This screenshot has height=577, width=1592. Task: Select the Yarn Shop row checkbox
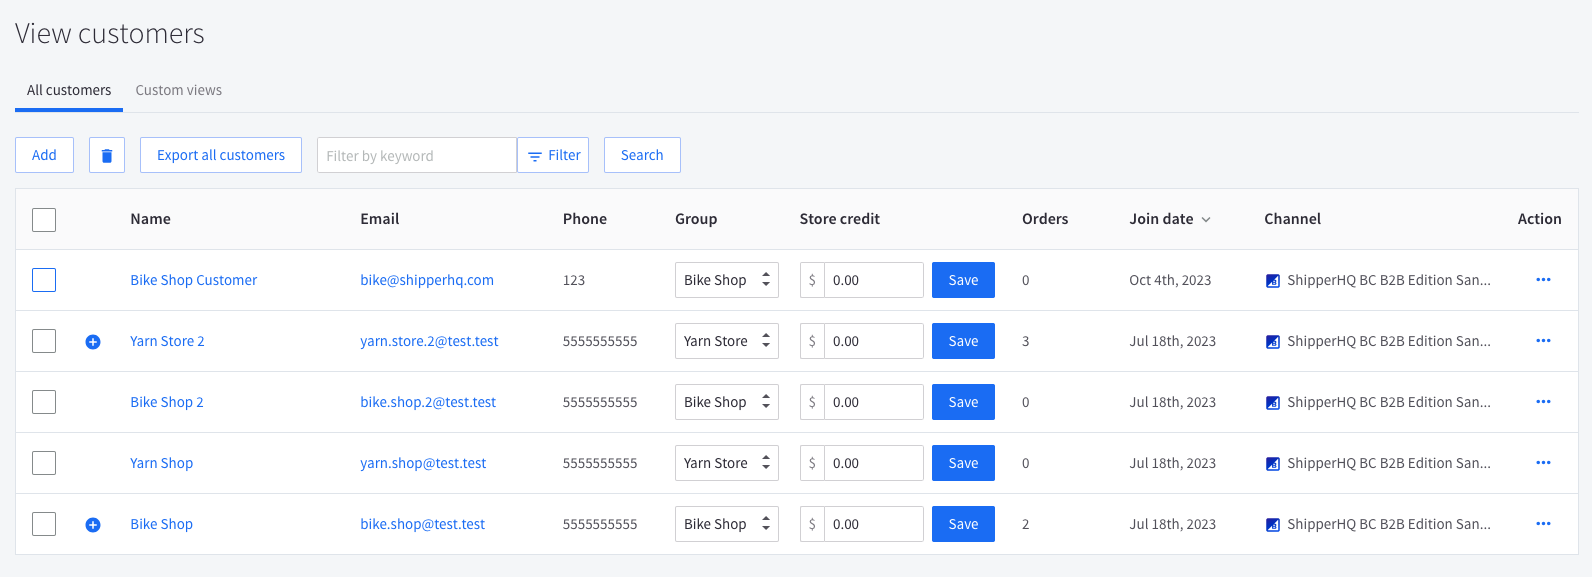[x=44, y=463]
